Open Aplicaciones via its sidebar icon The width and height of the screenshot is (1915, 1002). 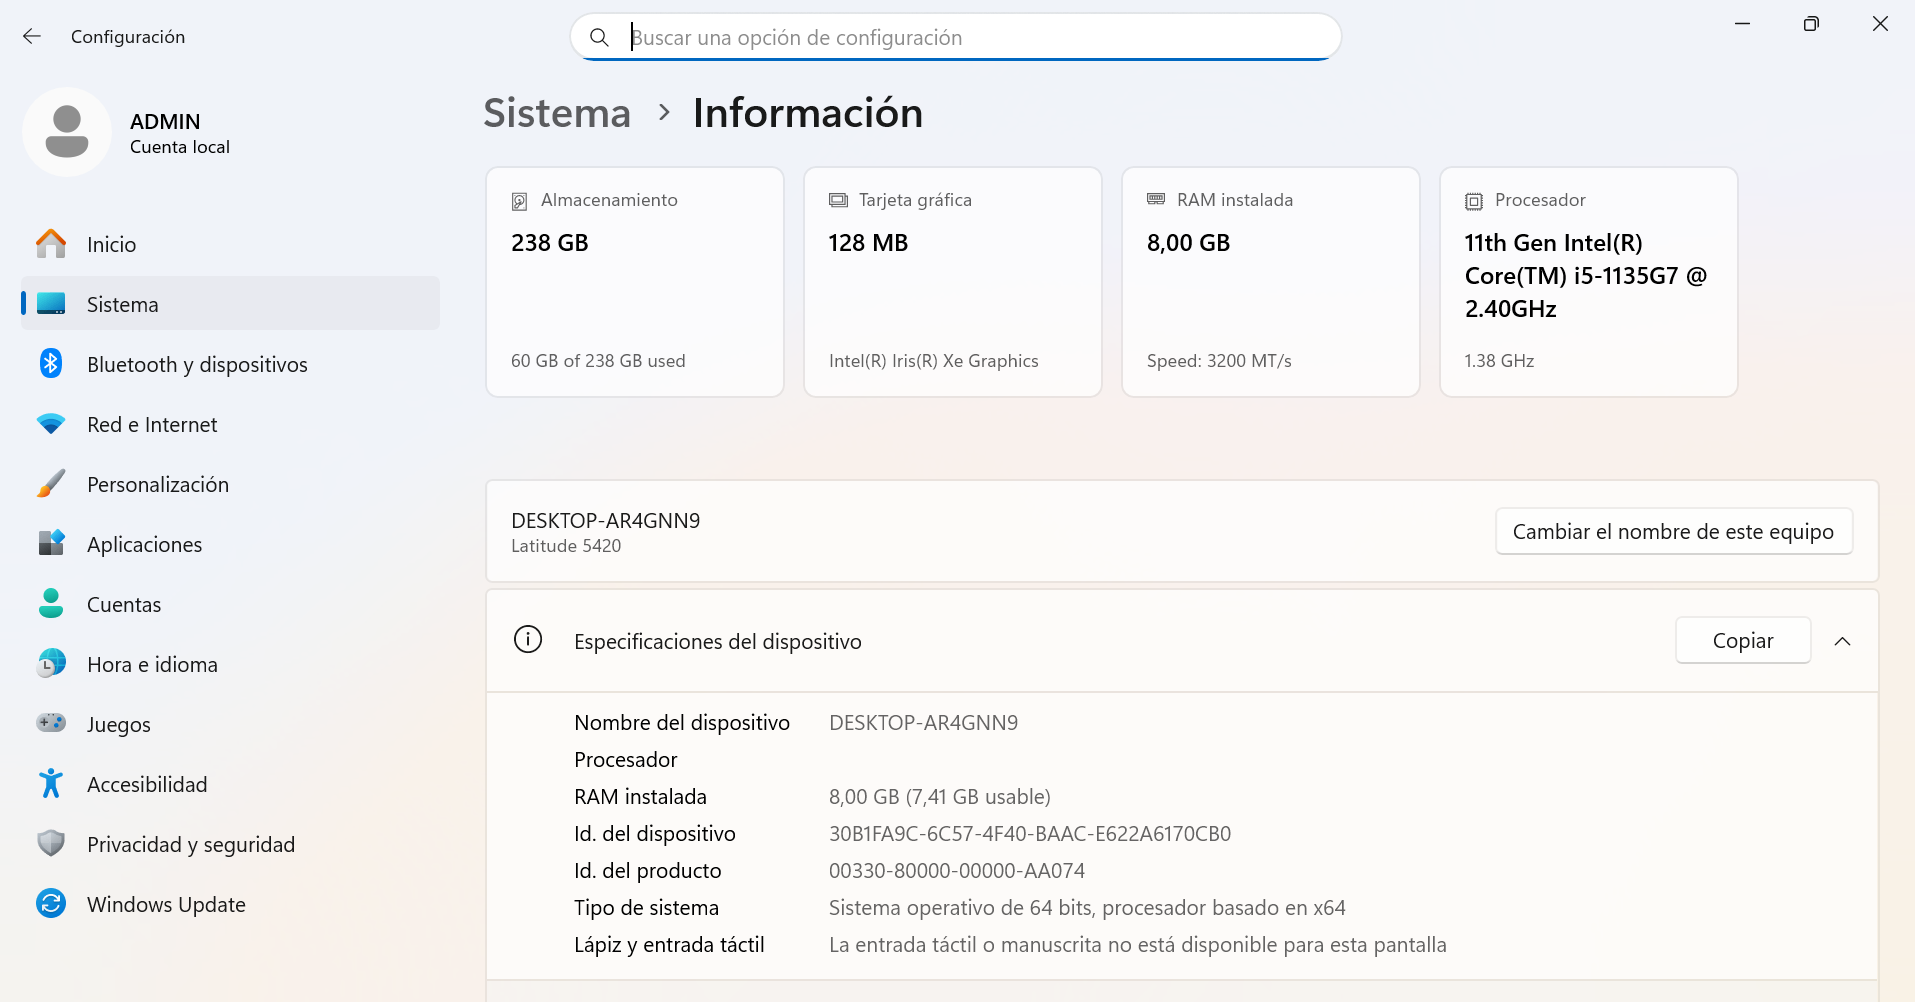[x=51, y=544]
